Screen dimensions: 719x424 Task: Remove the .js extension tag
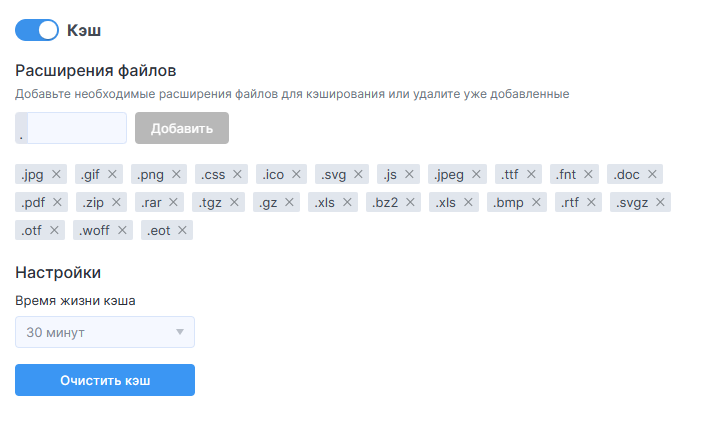(409, 174)
